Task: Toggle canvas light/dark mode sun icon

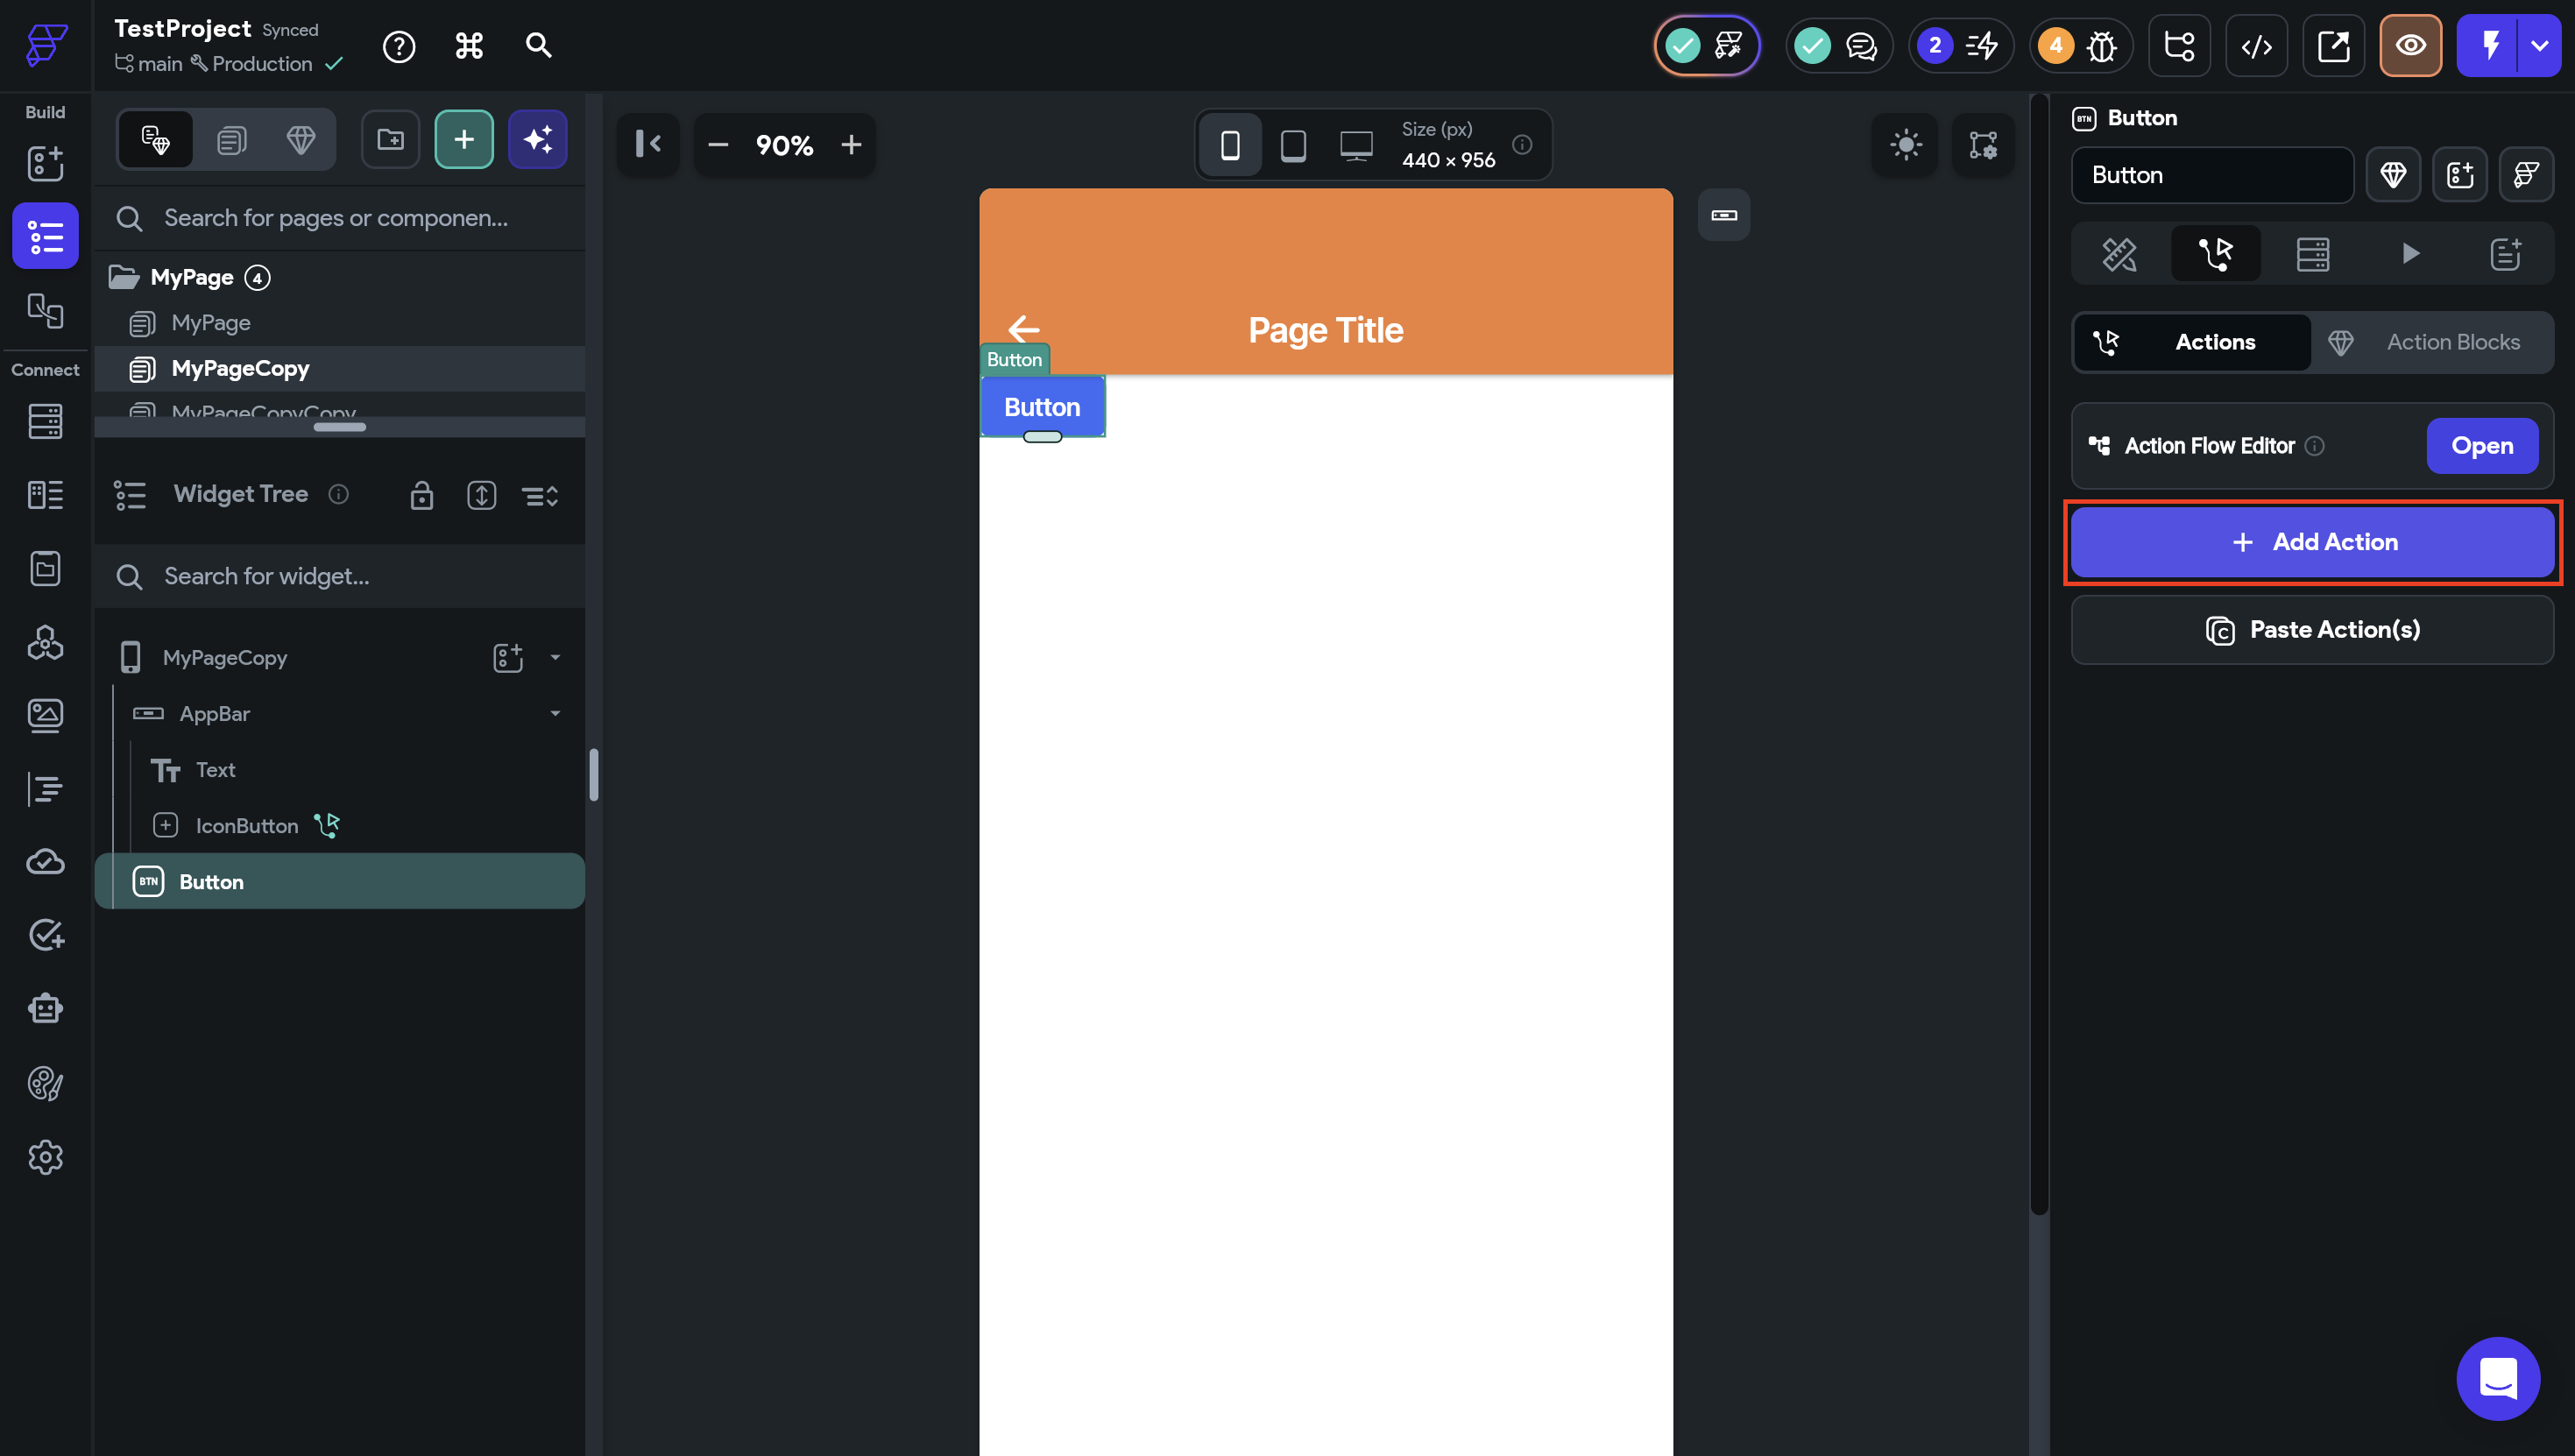Action: click(x=1906, y=145)
